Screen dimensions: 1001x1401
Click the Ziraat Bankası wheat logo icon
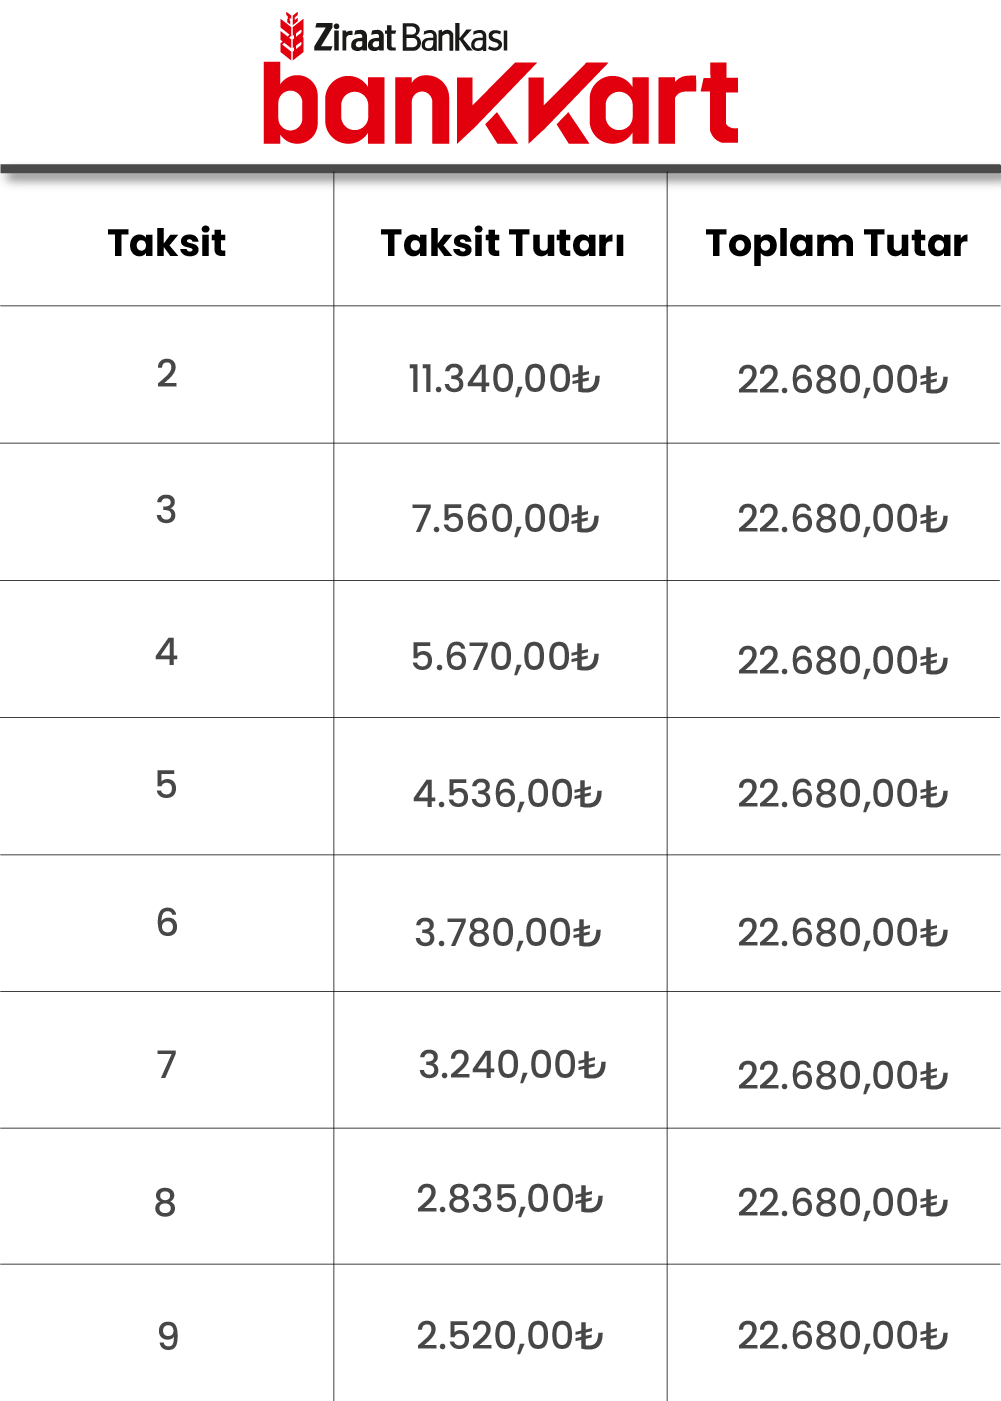tap(291, 36)
